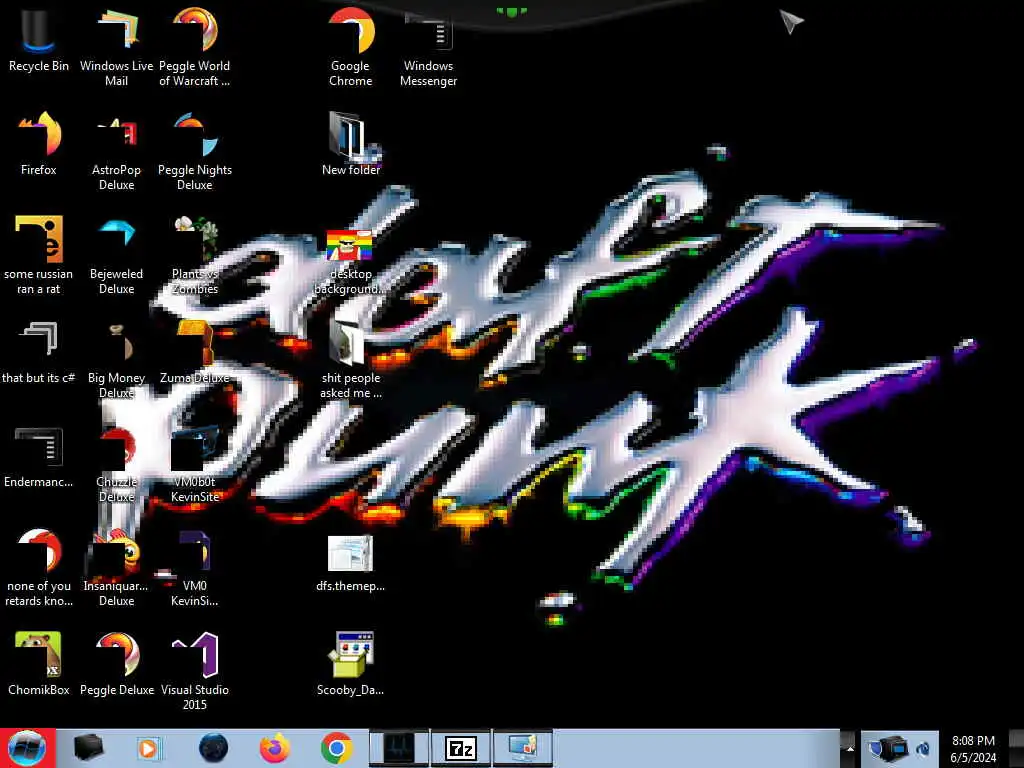
Task: Launch Firefox from the taskbar
Action: tap(274, 748)
